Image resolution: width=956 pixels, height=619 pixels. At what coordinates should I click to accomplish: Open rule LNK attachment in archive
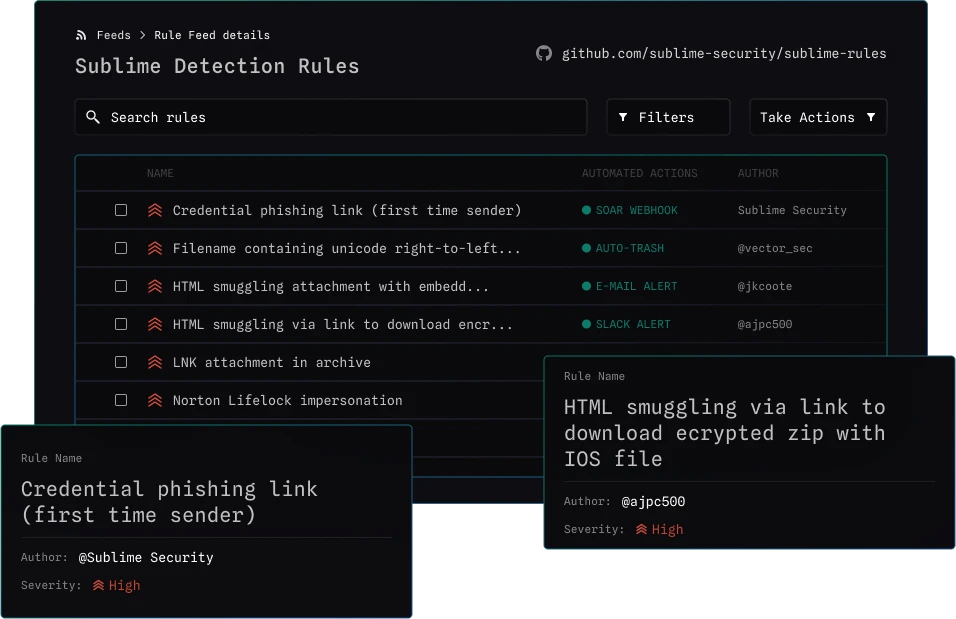(x=271, y=362)
